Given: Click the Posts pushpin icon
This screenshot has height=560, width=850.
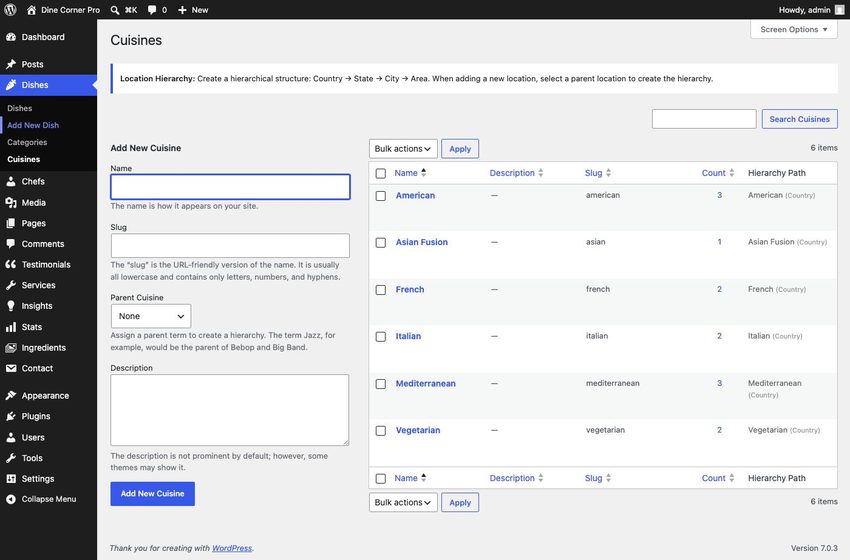Looking at the screenshot, I should coord(11,64).
